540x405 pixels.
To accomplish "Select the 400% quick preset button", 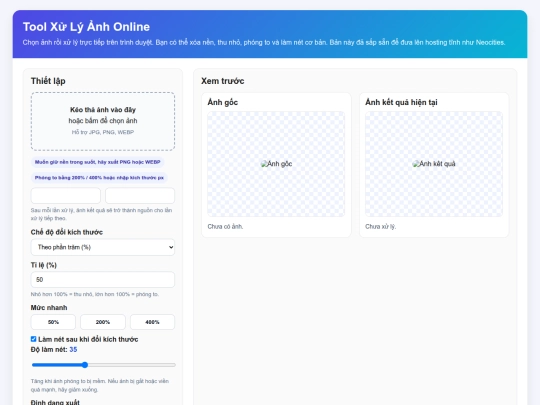I will tap(152, 322).
